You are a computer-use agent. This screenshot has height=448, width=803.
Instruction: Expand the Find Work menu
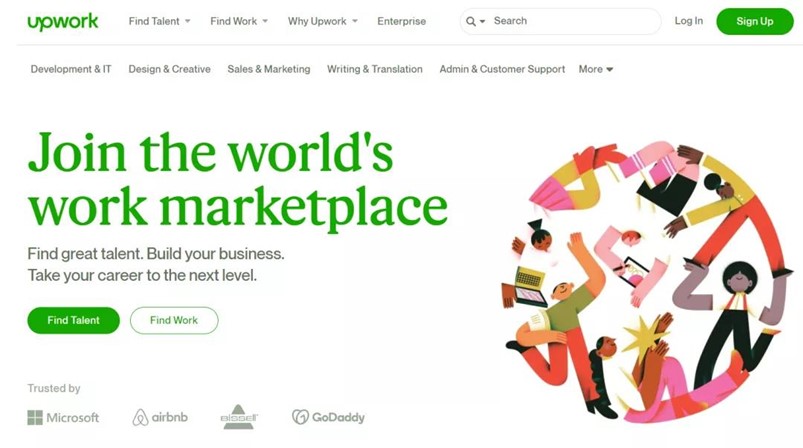click(239, 22)
